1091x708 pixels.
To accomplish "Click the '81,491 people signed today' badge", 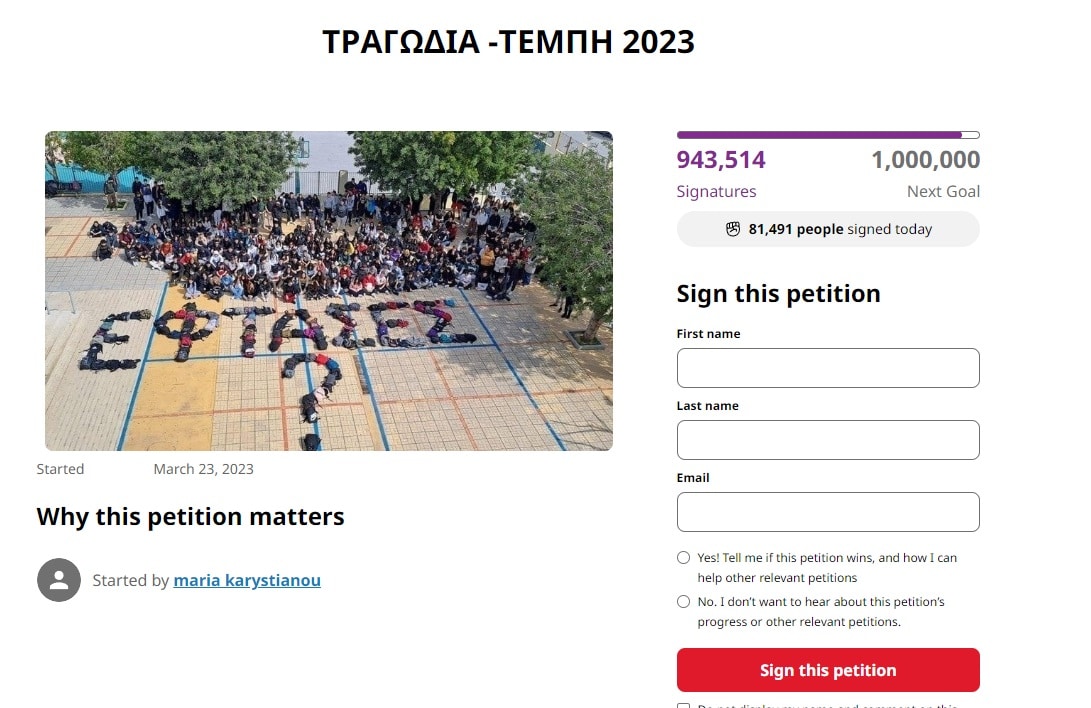I will pos(828,229).
